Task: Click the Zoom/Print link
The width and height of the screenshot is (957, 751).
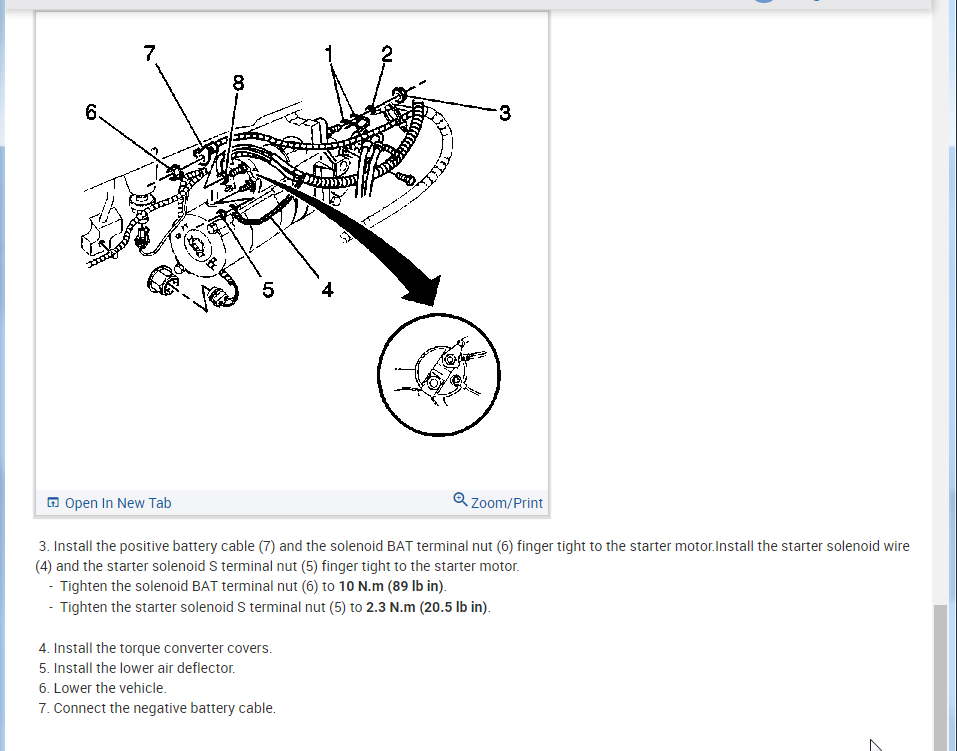Action: (x=507, y=503)
